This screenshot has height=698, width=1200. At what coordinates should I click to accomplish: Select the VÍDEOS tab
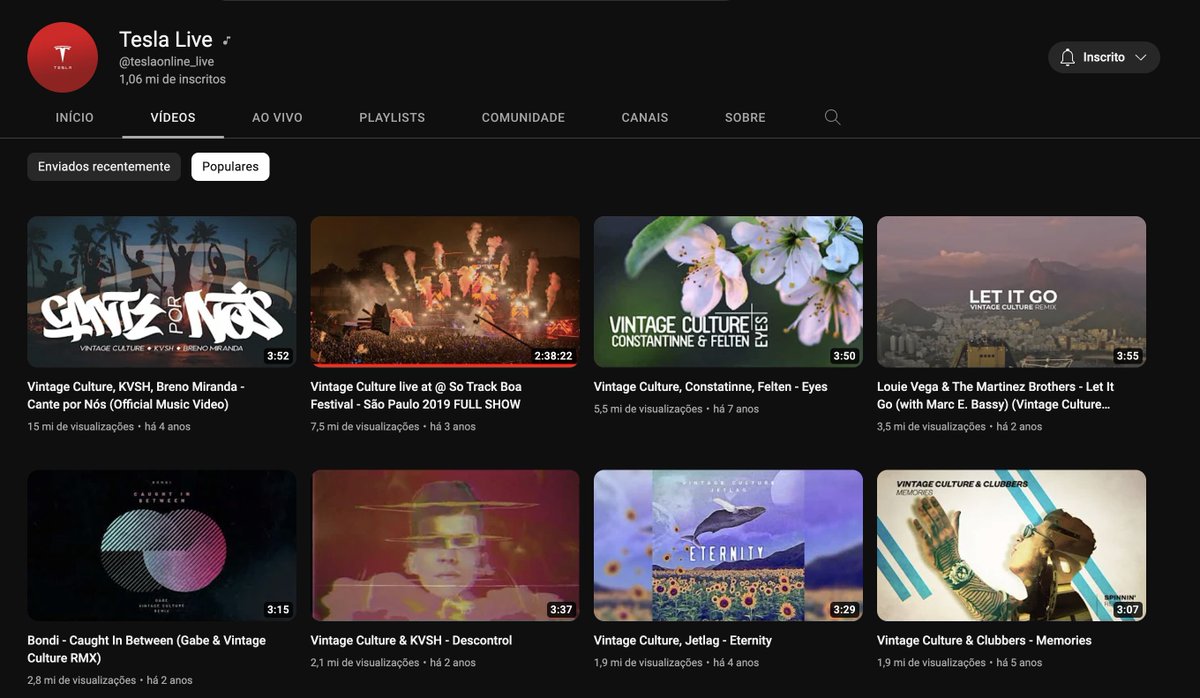click(x=173, y=117)
